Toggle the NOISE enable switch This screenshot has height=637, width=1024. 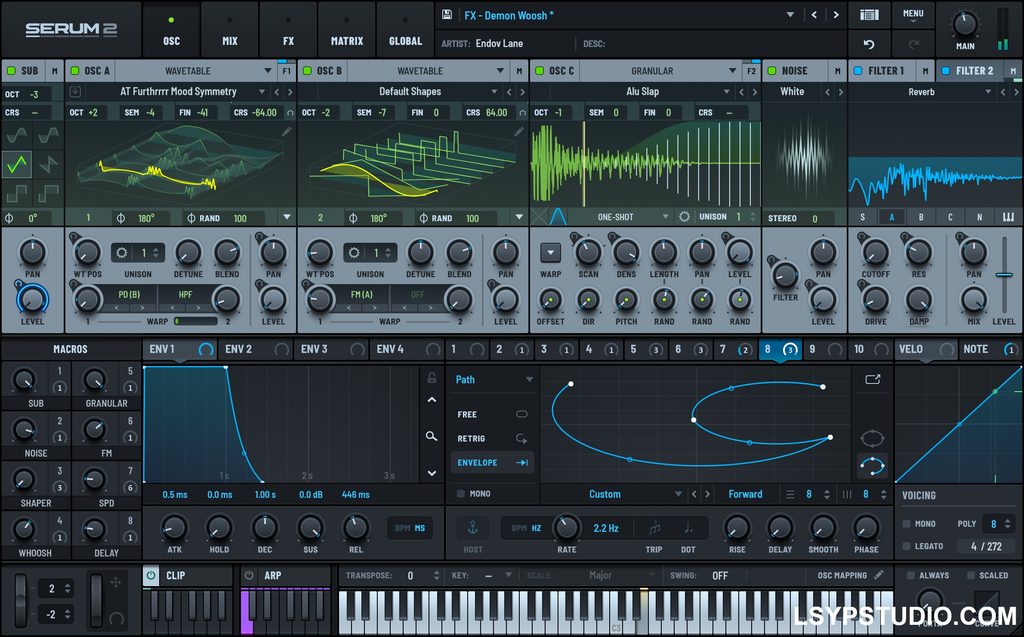coord(772,71)
